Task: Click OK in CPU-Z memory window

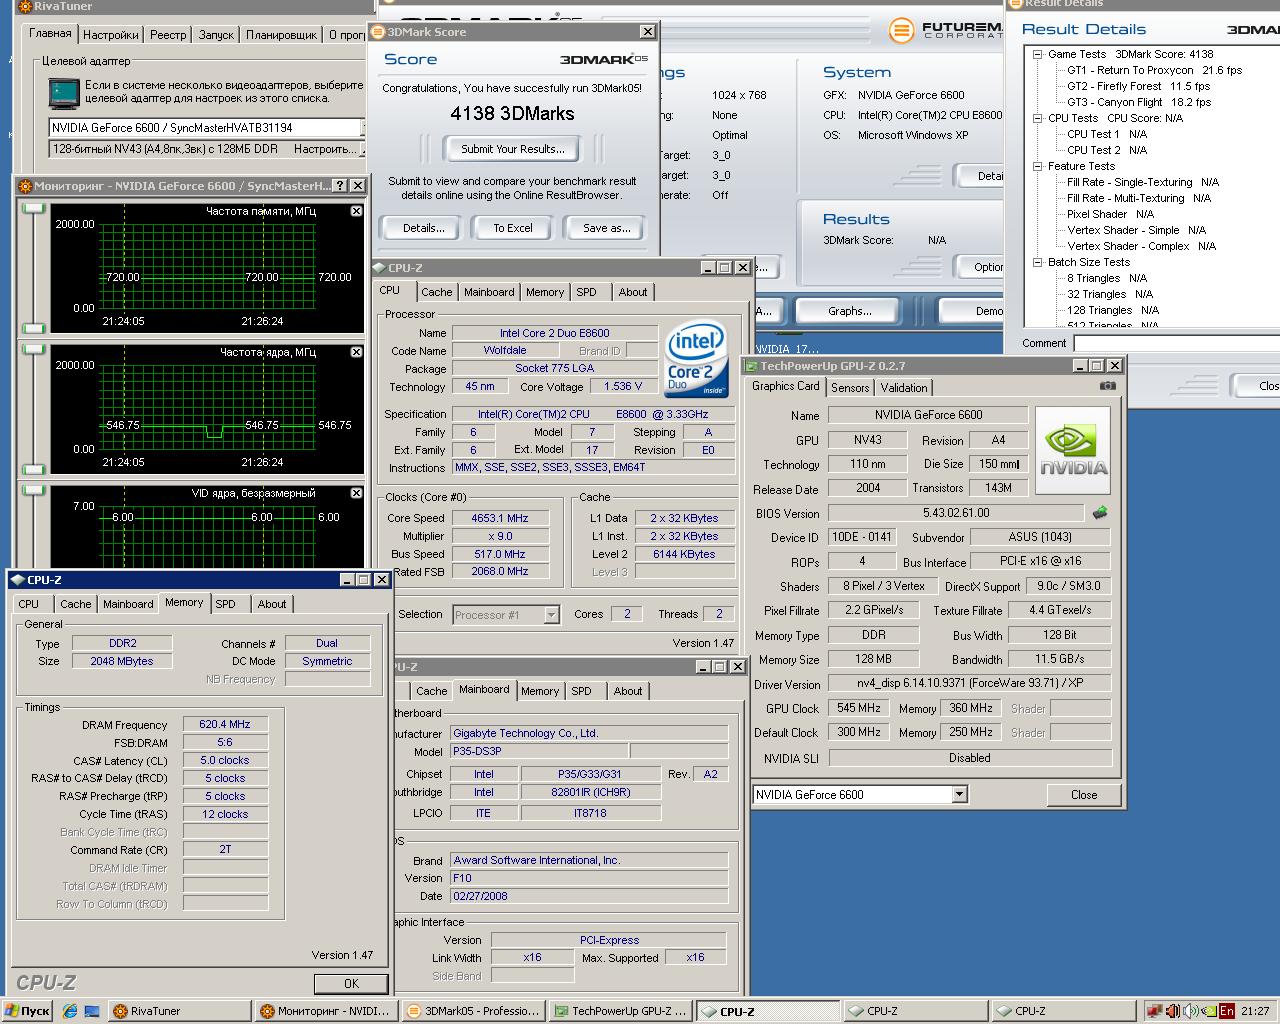Action: pos(351,984)
